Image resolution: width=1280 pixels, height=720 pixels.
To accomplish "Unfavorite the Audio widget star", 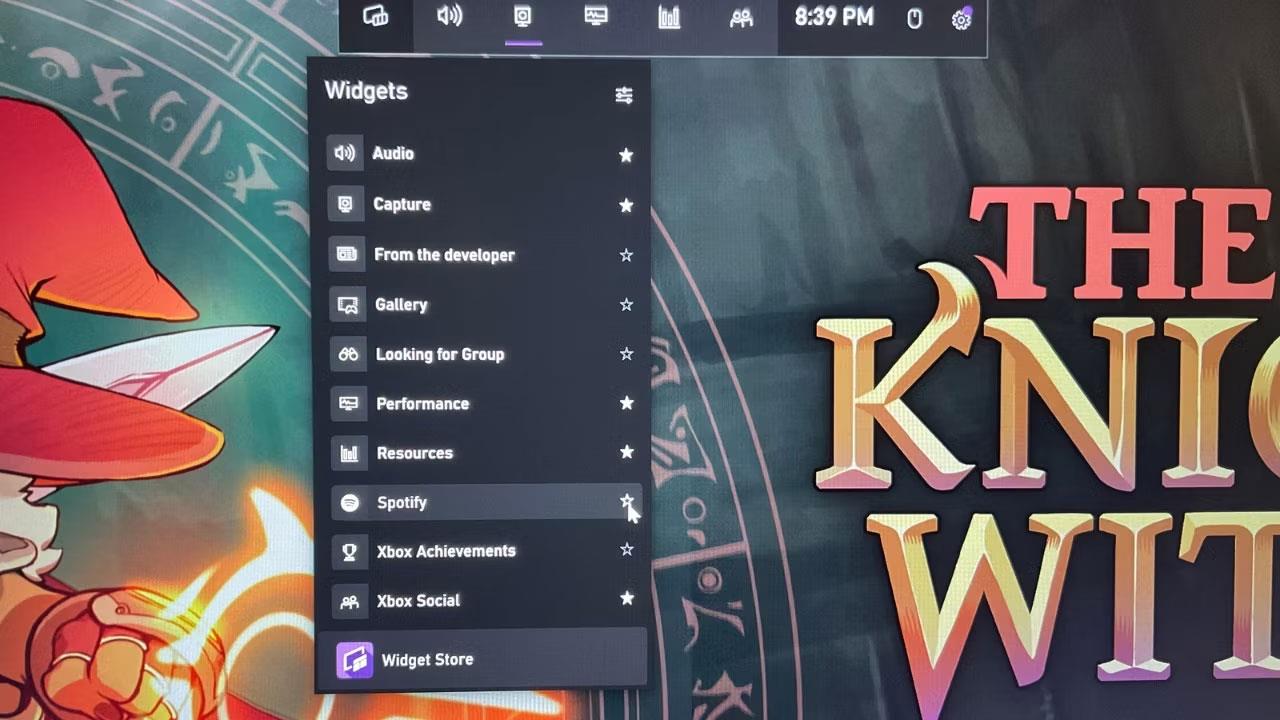I will pos(626,155).
